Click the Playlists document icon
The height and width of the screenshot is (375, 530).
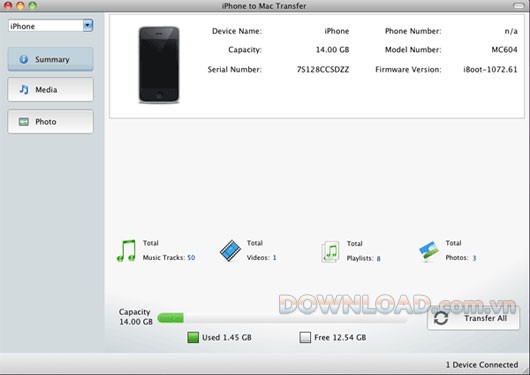point(330,252)
